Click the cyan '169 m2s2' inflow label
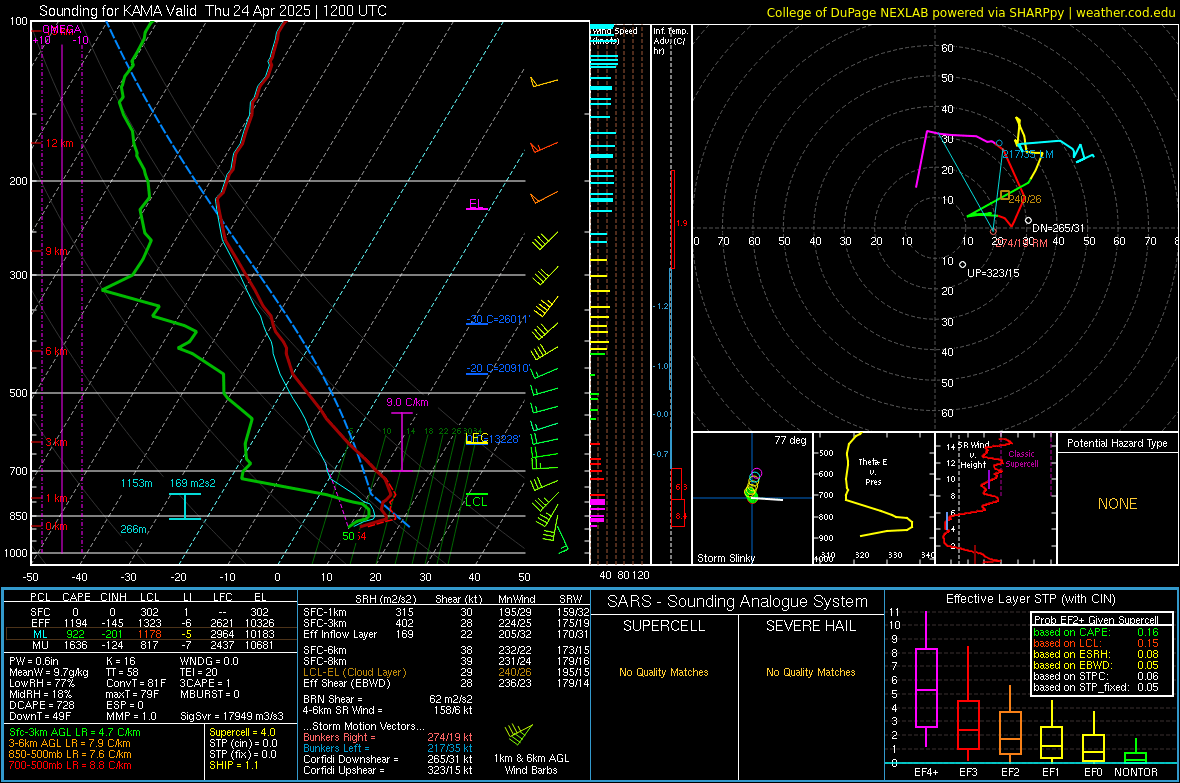Viewport: 1180px width, 783px height. coord(193,483)
